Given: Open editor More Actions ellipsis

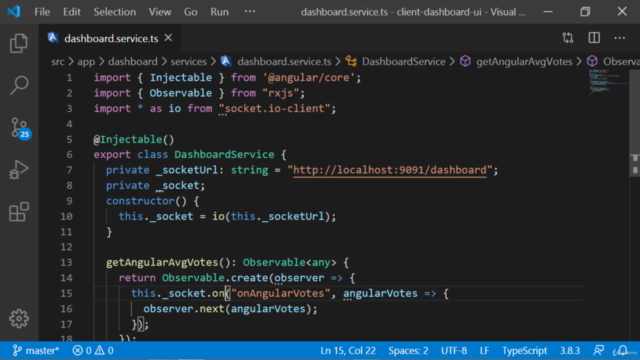Looking at the screenshot, I should [620, 38].
